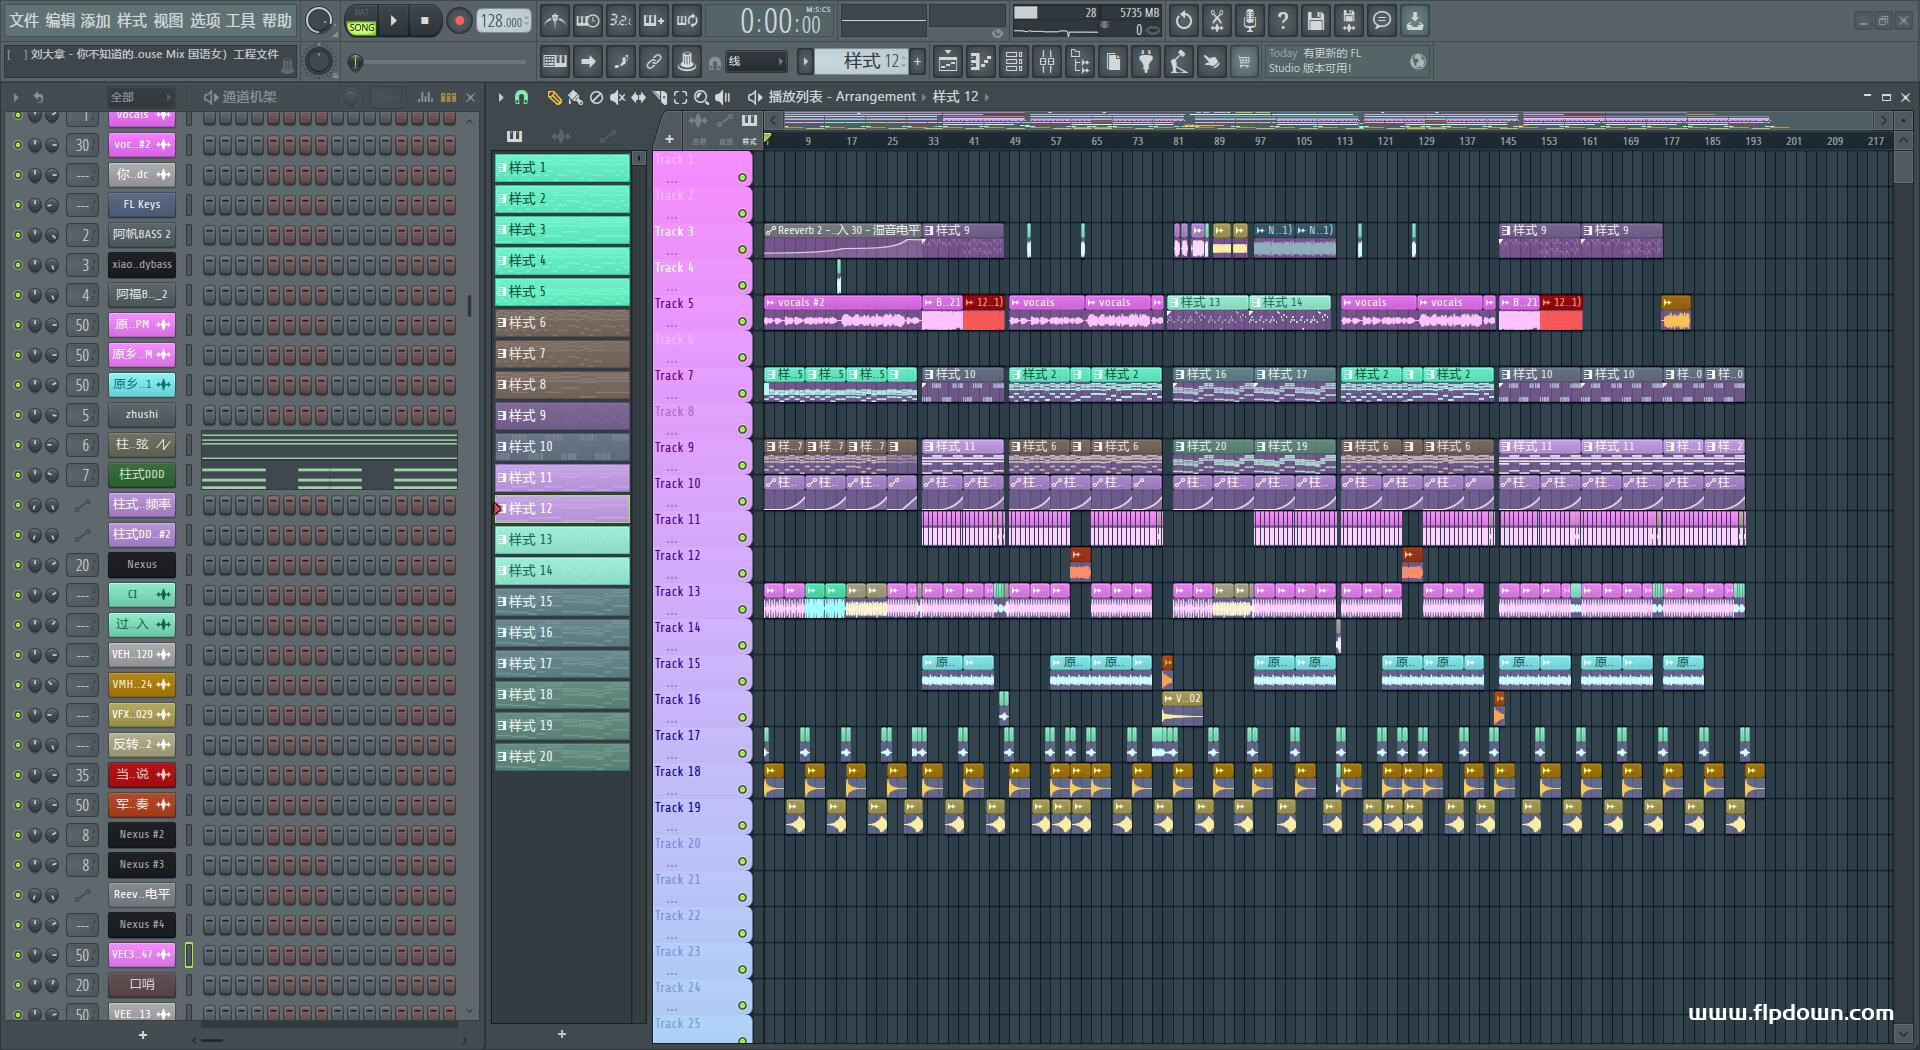
Task: Open the tempo tapper icon
Action: coord(1179,62)
